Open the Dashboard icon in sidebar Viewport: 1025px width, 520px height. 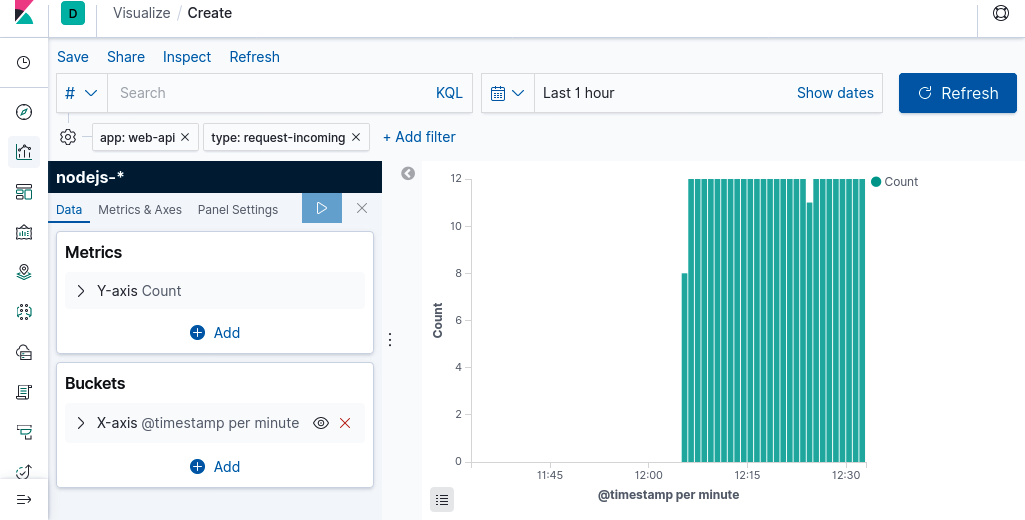[x=24, y=192]
